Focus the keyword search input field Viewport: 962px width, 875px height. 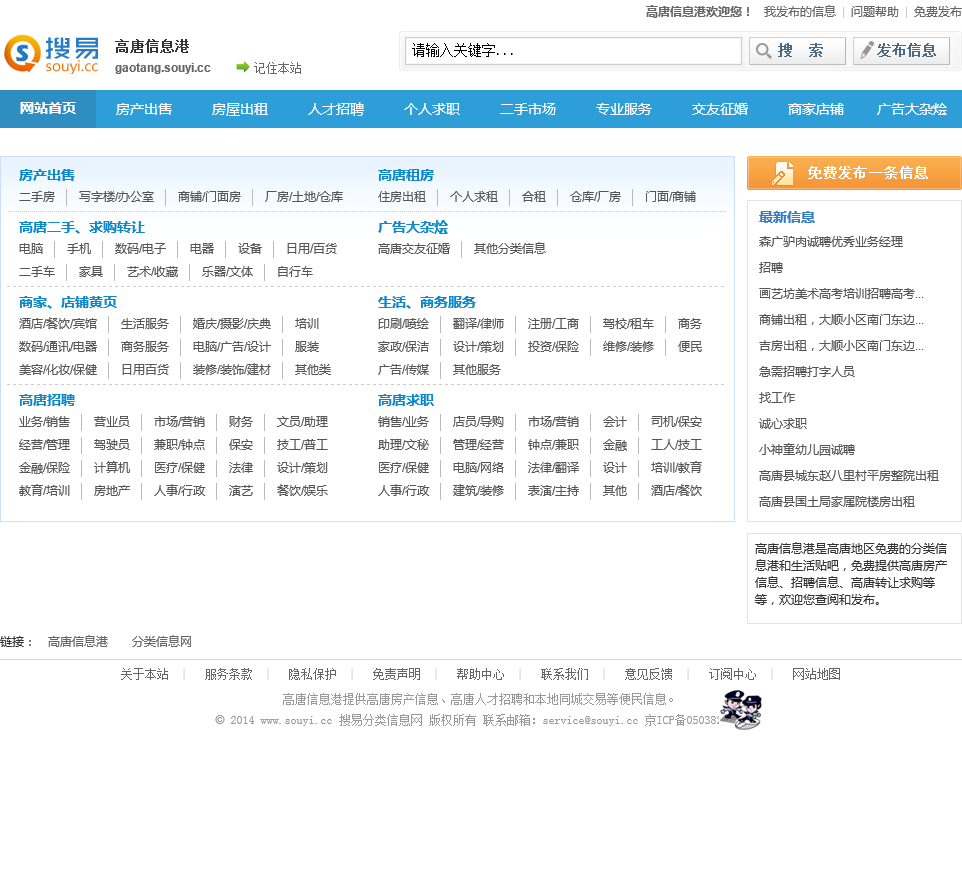[572, 51]
